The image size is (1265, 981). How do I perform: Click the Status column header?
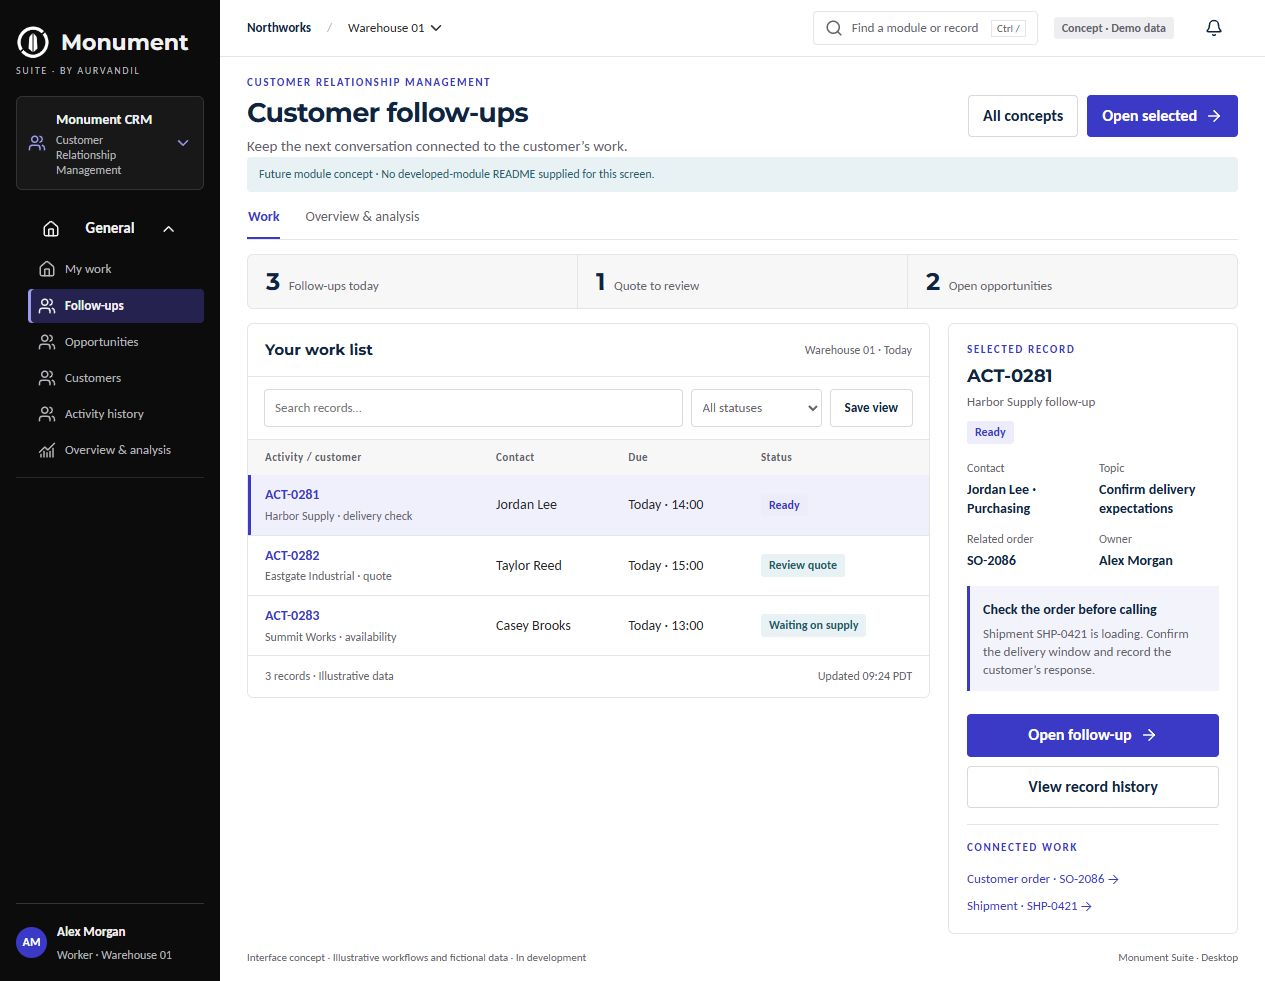(x=776, y=457)
